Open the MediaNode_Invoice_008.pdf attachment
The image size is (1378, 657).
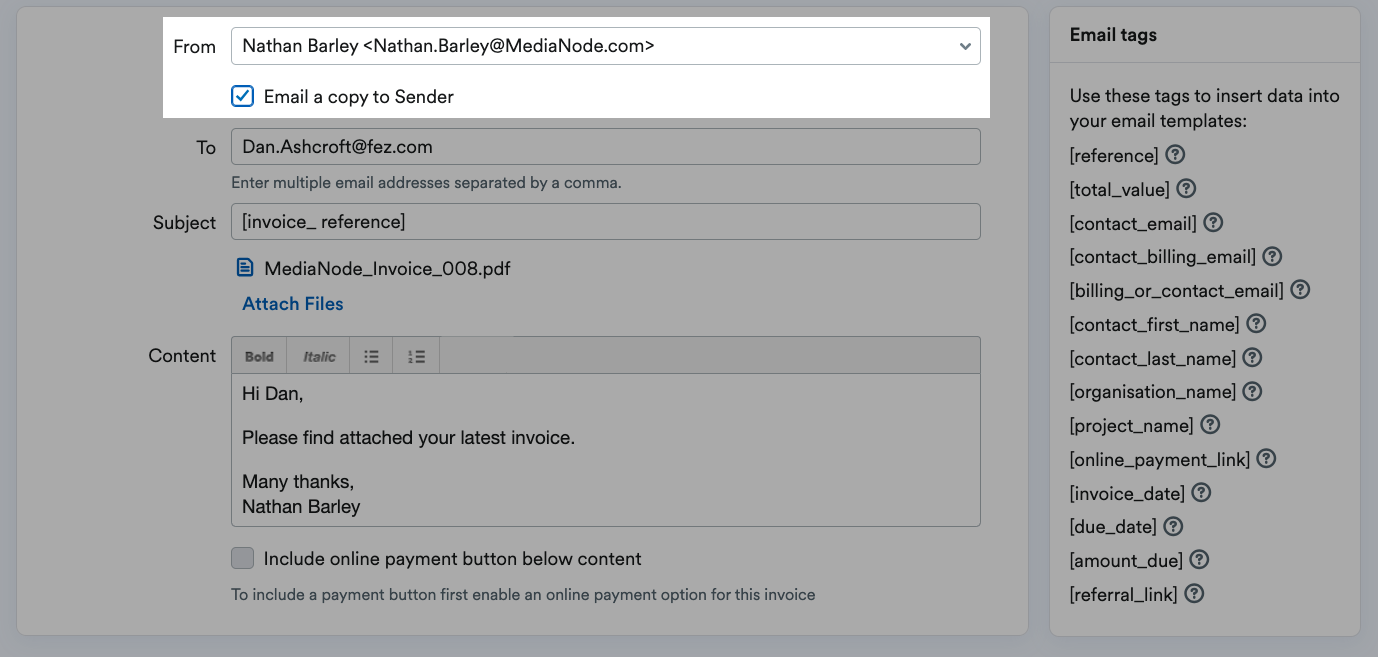coord(387,268)
